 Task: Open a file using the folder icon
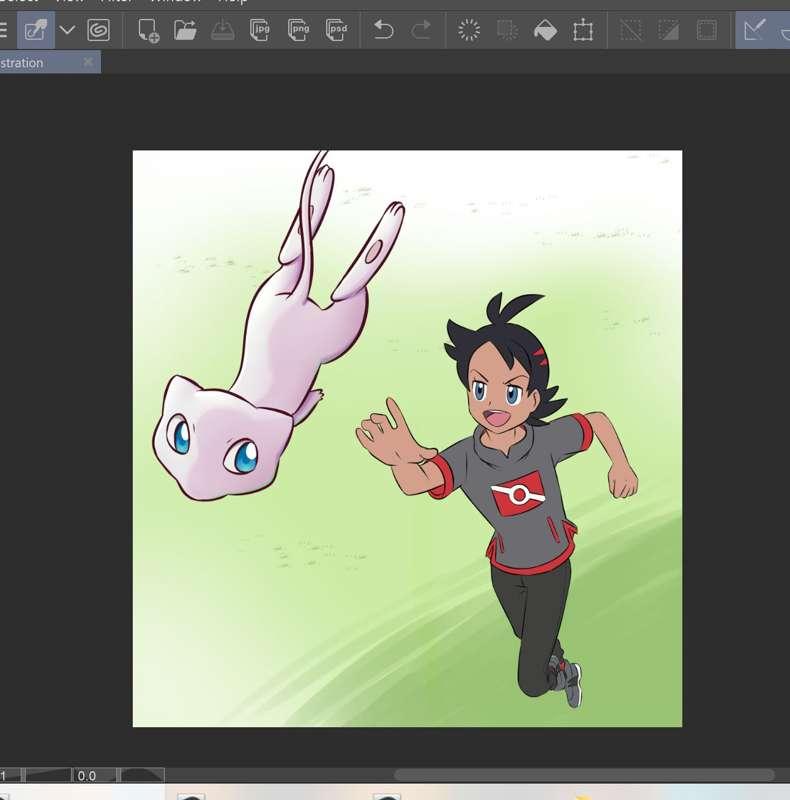pyautogui.click(x=185, y=30)
